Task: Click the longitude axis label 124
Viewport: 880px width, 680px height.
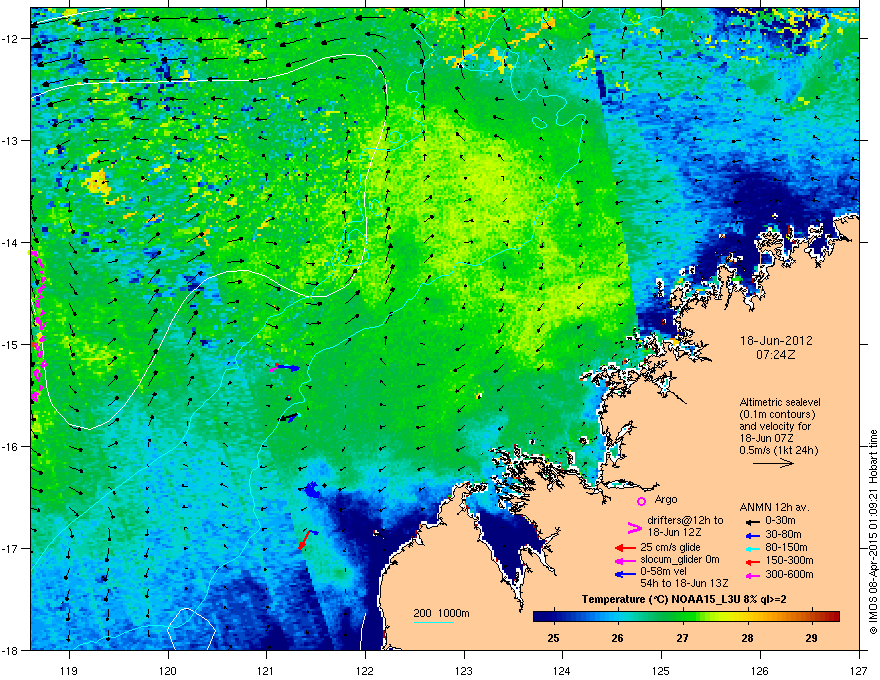Action: (x=562, y=671)
